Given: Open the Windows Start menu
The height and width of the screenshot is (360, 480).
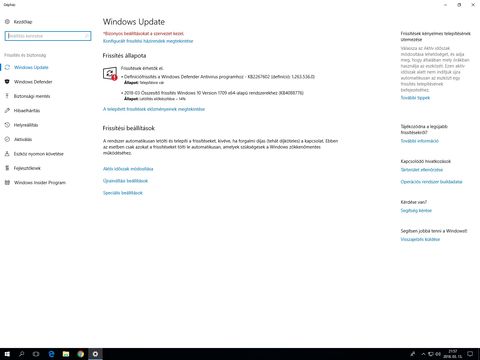Looking at the screenshot, I should [x=7, y=354].
